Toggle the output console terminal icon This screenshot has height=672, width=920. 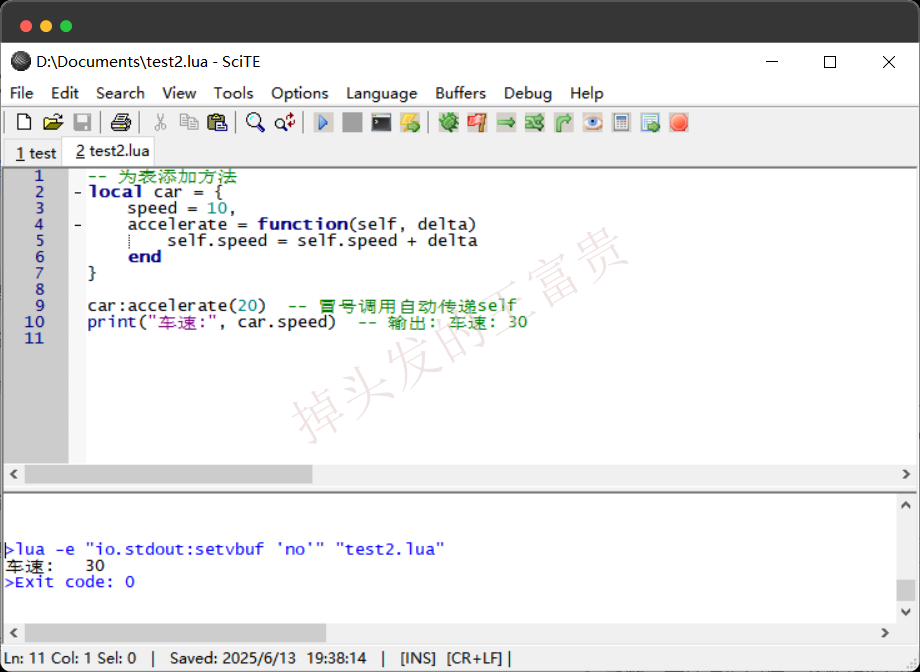tap(381, 123)
